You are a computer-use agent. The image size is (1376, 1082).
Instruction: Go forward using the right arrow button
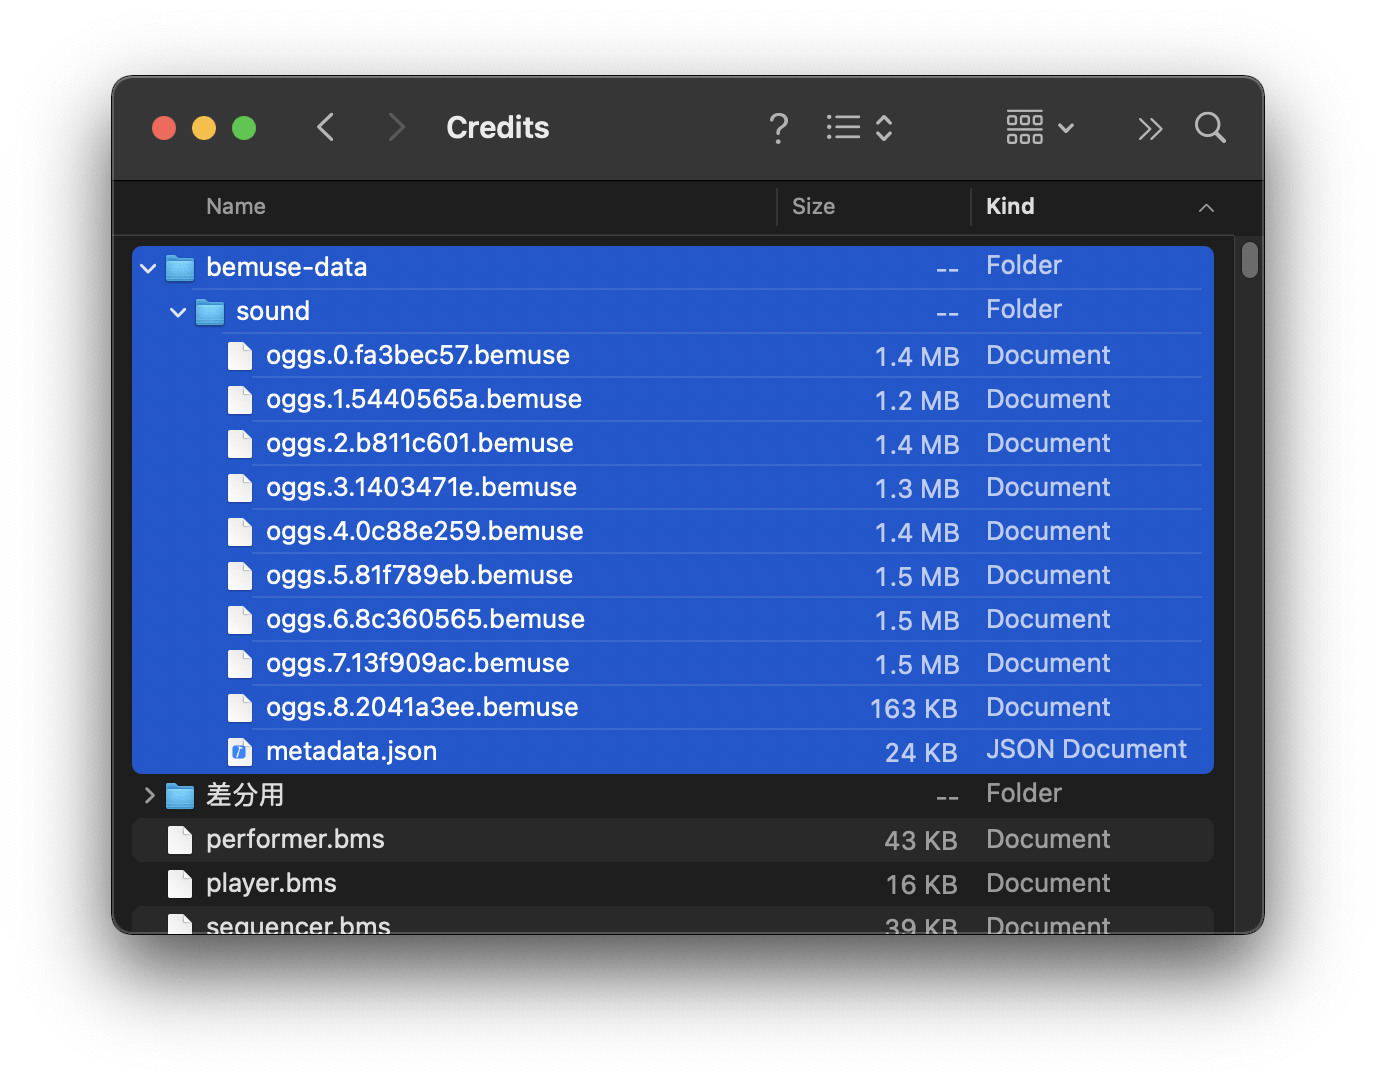[396, 127]
